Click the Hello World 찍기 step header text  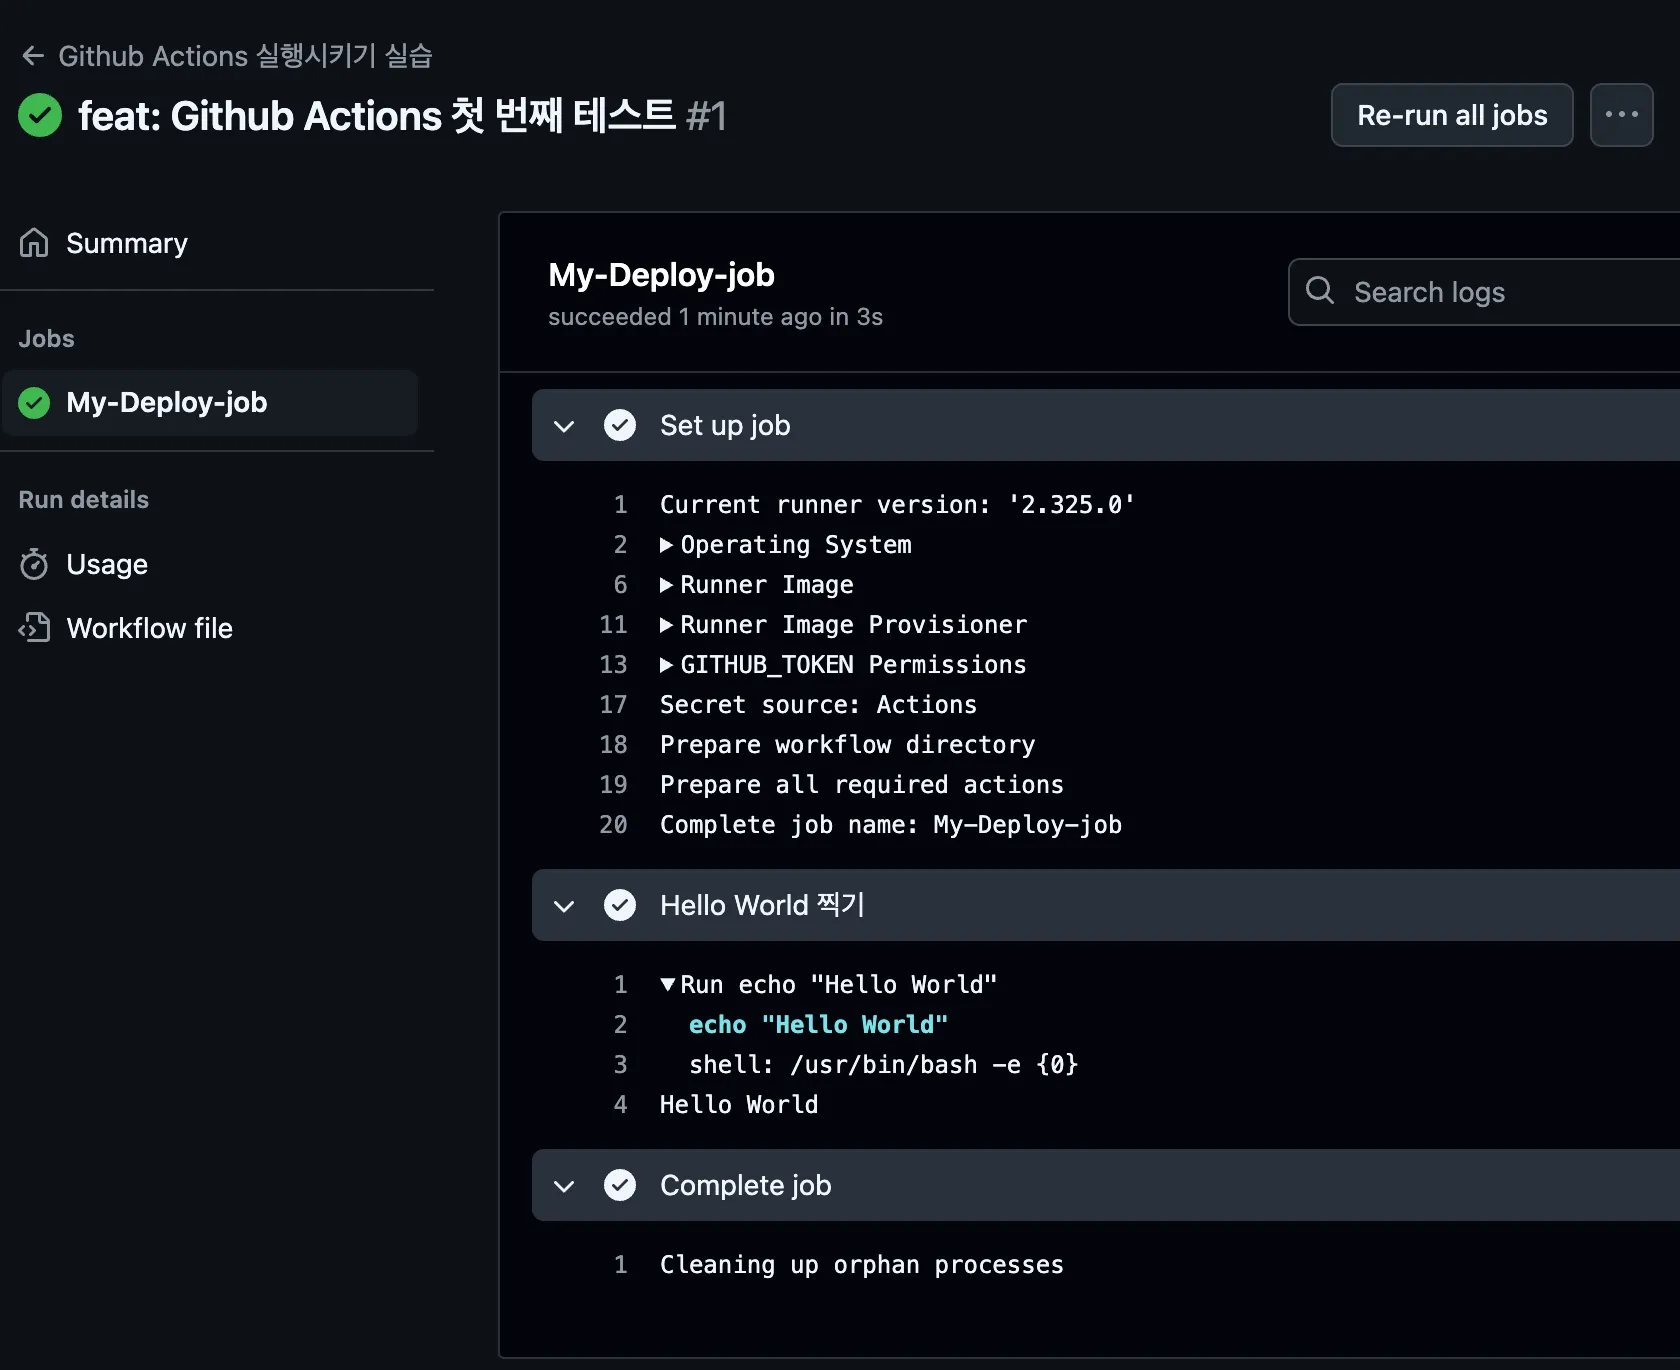(x=762, y=905)
